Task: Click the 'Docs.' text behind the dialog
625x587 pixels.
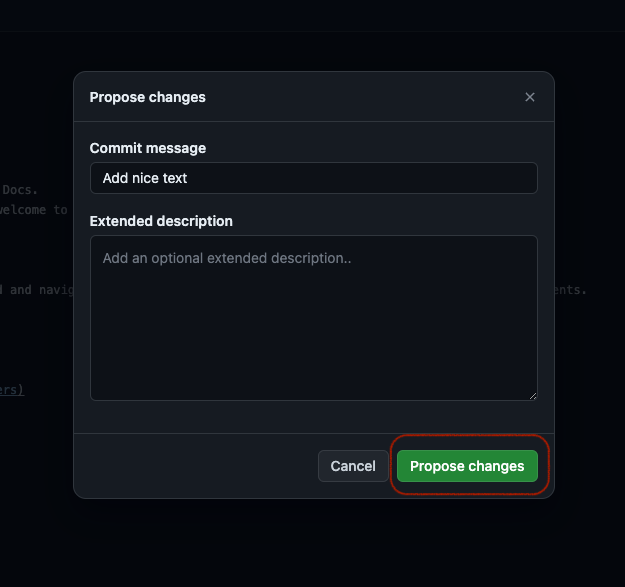Action: (20, 189)
